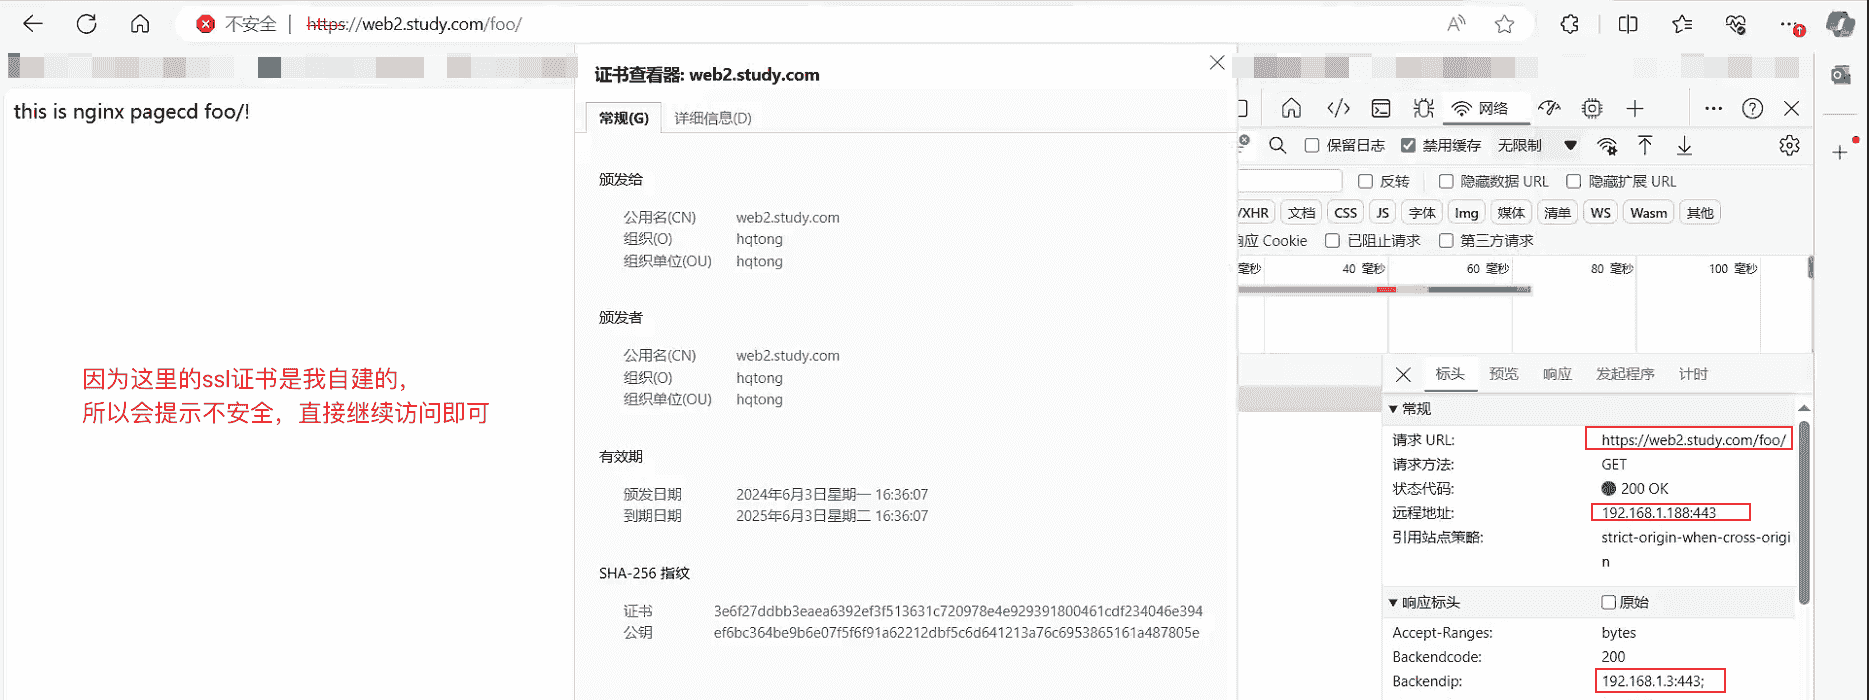Toggle split screen view icon
Screen dimensions: 1869x700
(1628, 24)
